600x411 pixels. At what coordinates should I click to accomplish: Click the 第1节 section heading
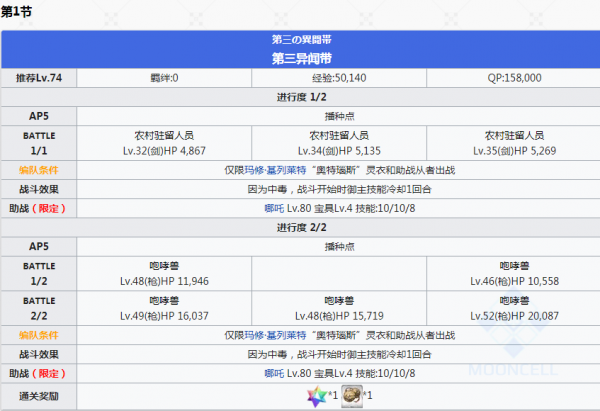coord(16,12)
